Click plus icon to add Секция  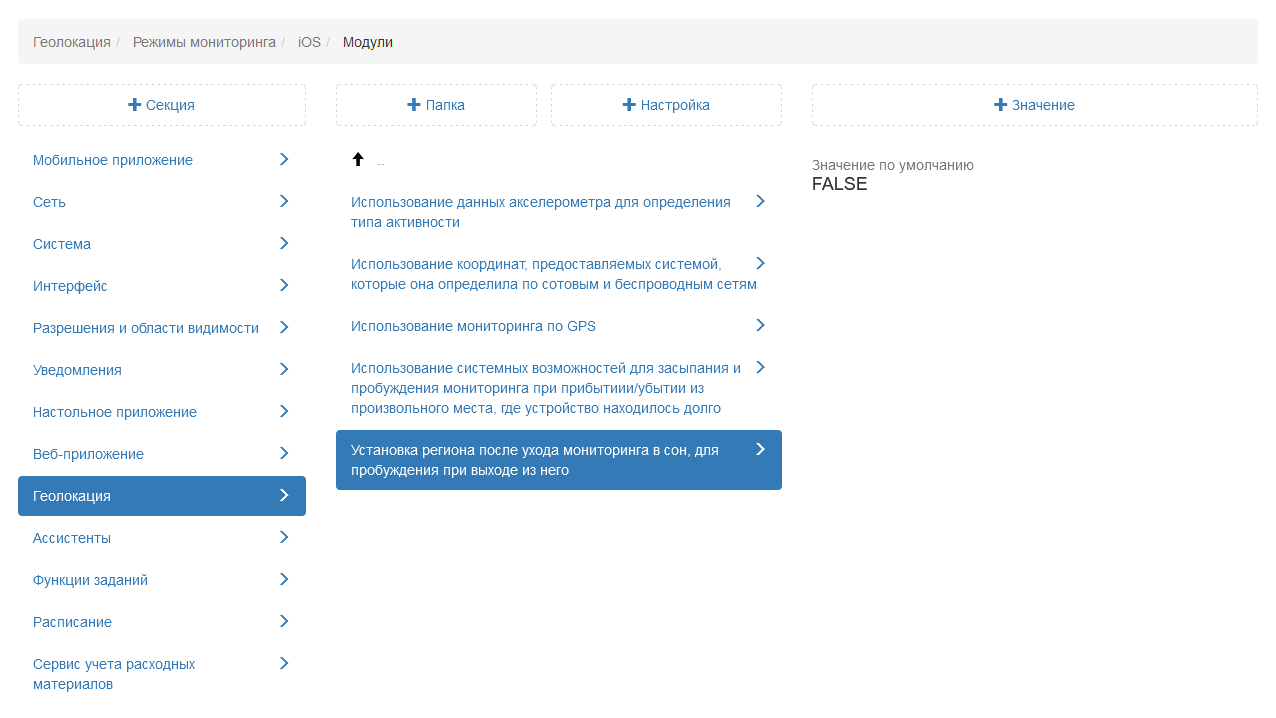(134, 105)
